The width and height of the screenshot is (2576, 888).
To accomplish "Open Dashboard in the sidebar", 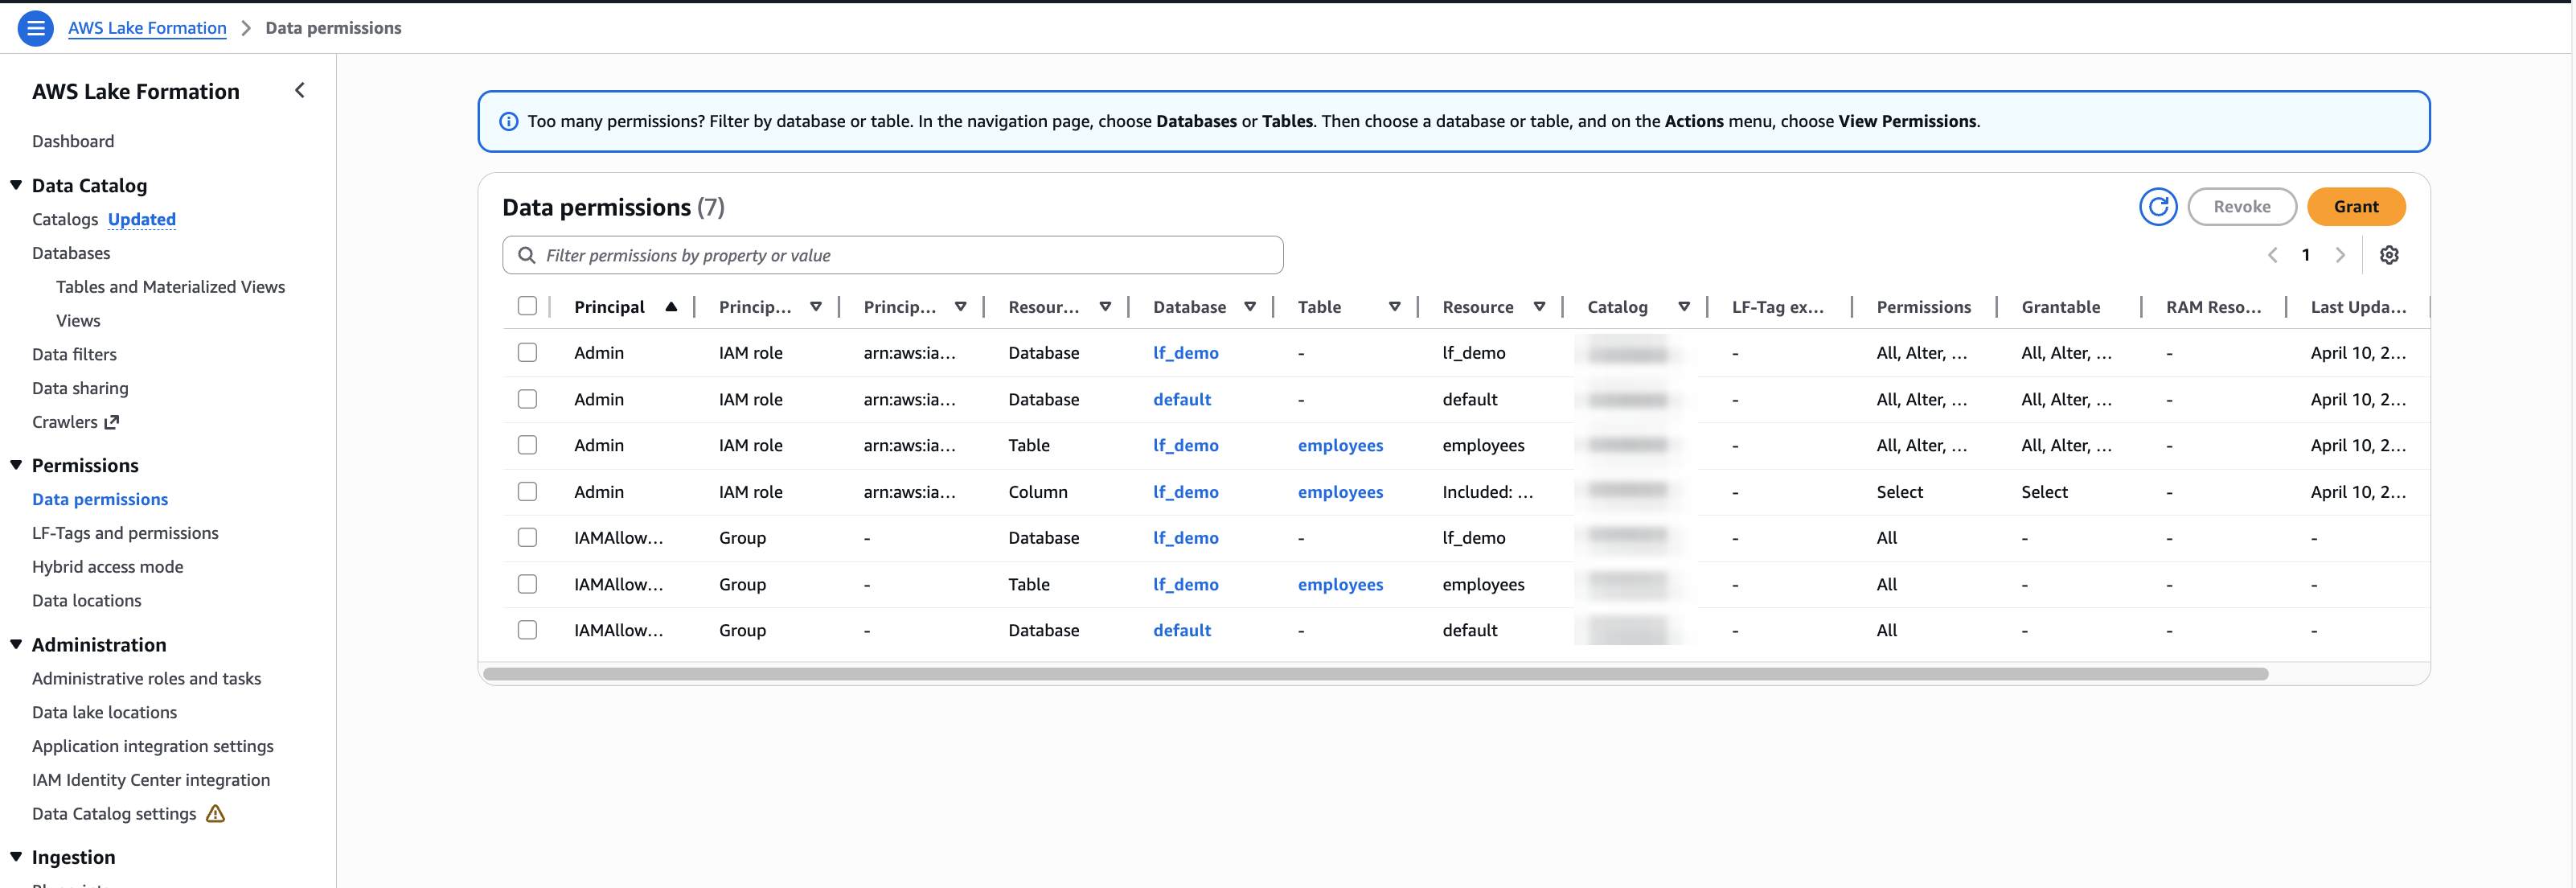I will click(x=73, y=142).
